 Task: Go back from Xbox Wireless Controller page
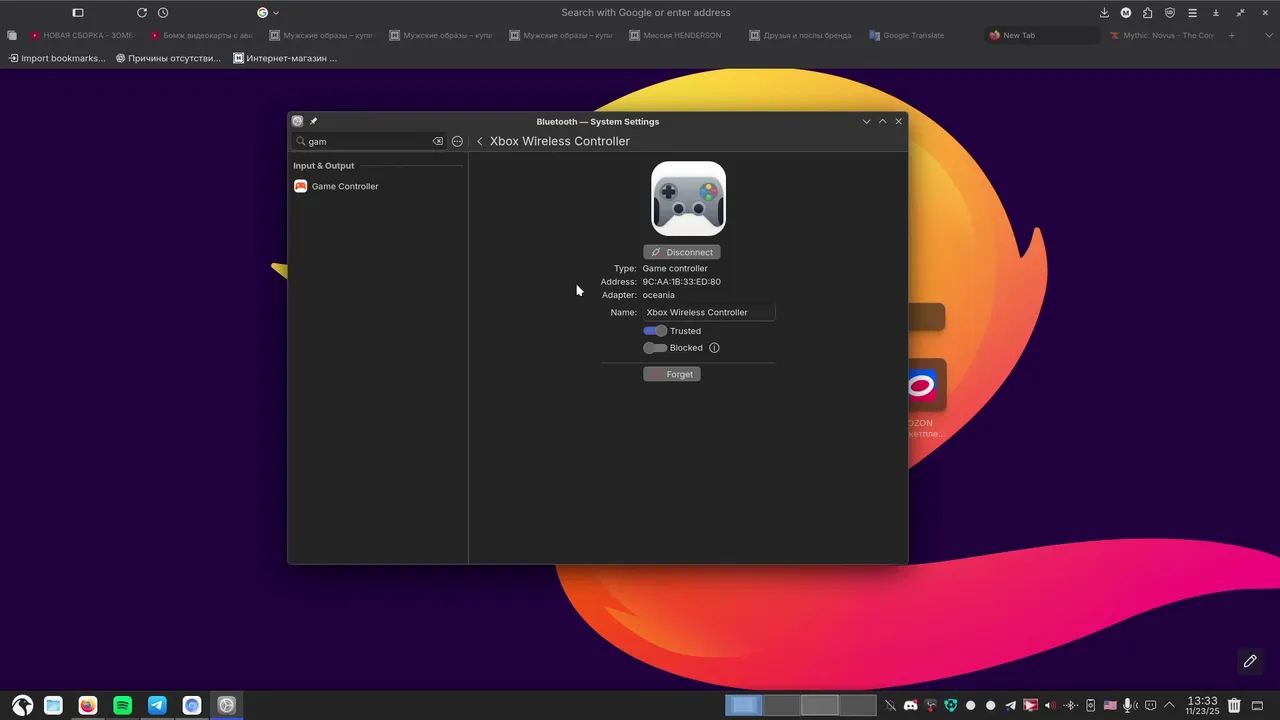(480, 141)
